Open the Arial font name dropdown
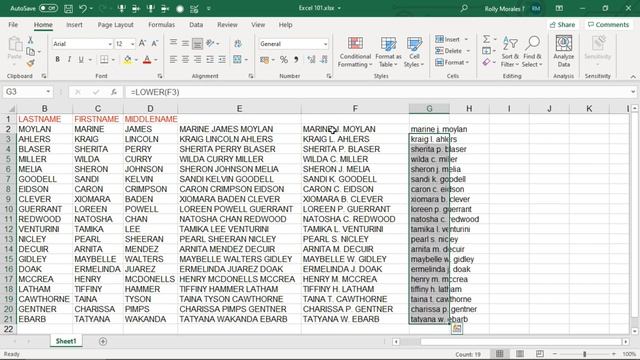Image resolution: width=640 pixels, height=360 pixels. 110,44
